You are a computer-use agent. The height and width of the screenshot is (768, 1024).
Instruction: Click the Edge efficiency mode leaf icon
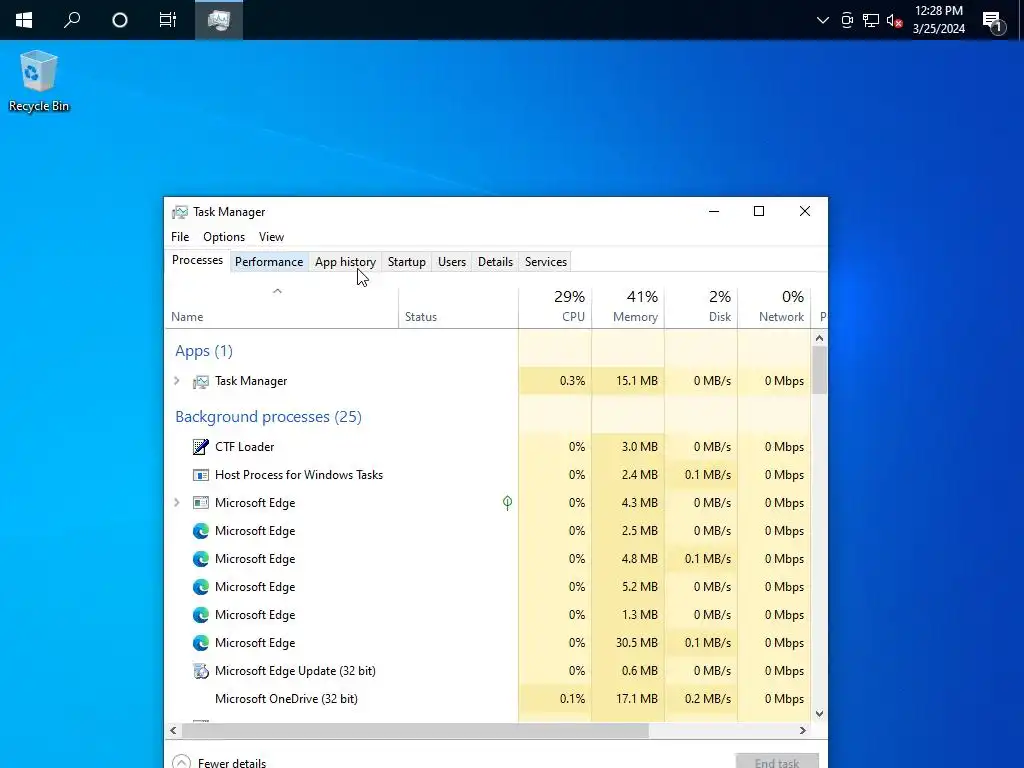pyautogui.click(x=507, y=503)
